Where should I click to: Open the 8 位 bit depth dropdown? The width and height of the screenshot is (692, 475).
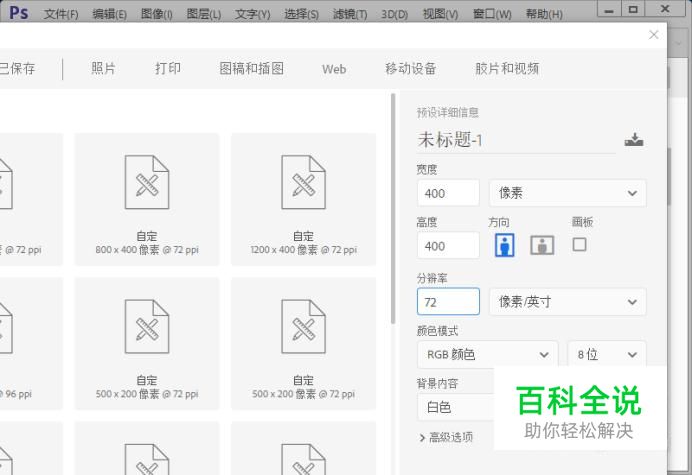tap(607, 354)
